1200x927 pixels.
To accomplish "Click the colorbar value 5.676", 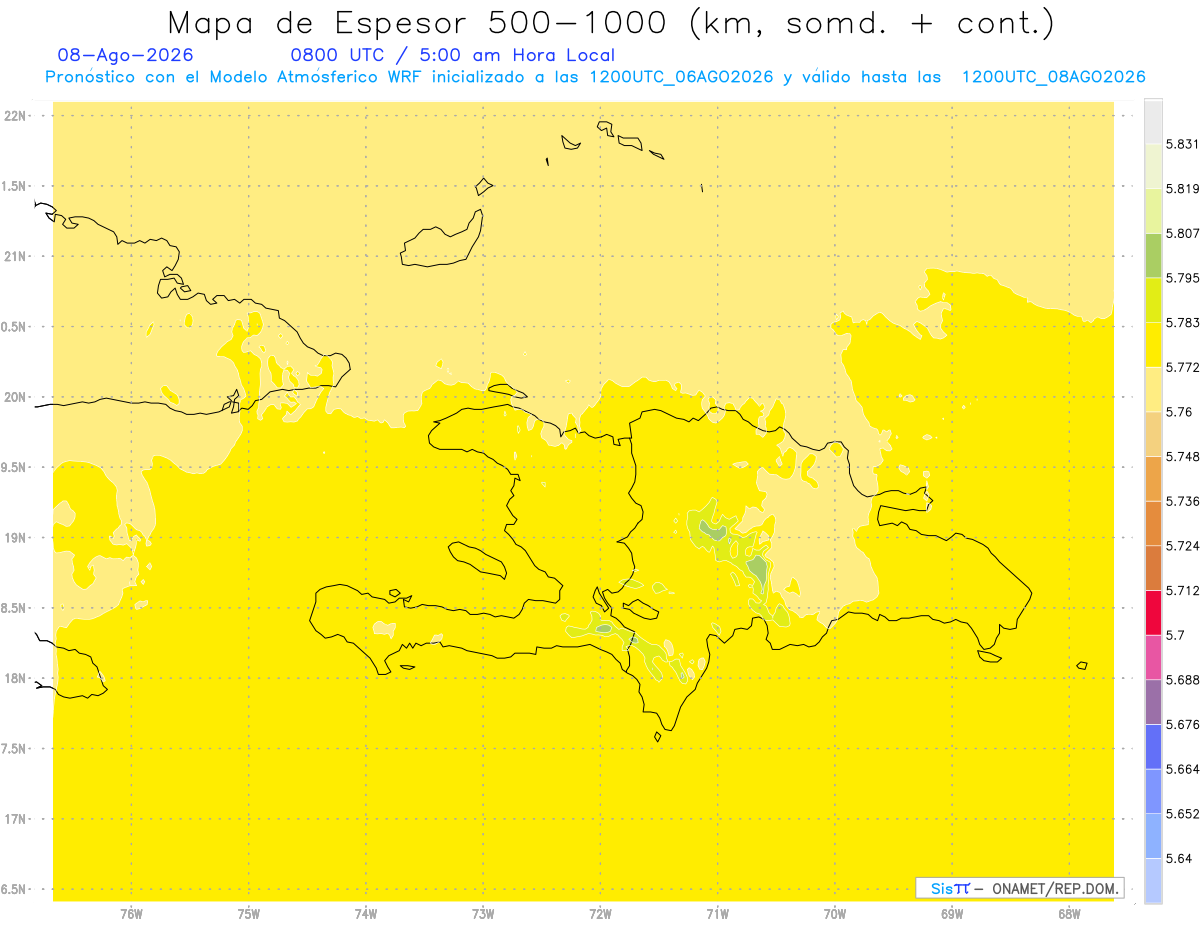I will [x=1183, y=725].
